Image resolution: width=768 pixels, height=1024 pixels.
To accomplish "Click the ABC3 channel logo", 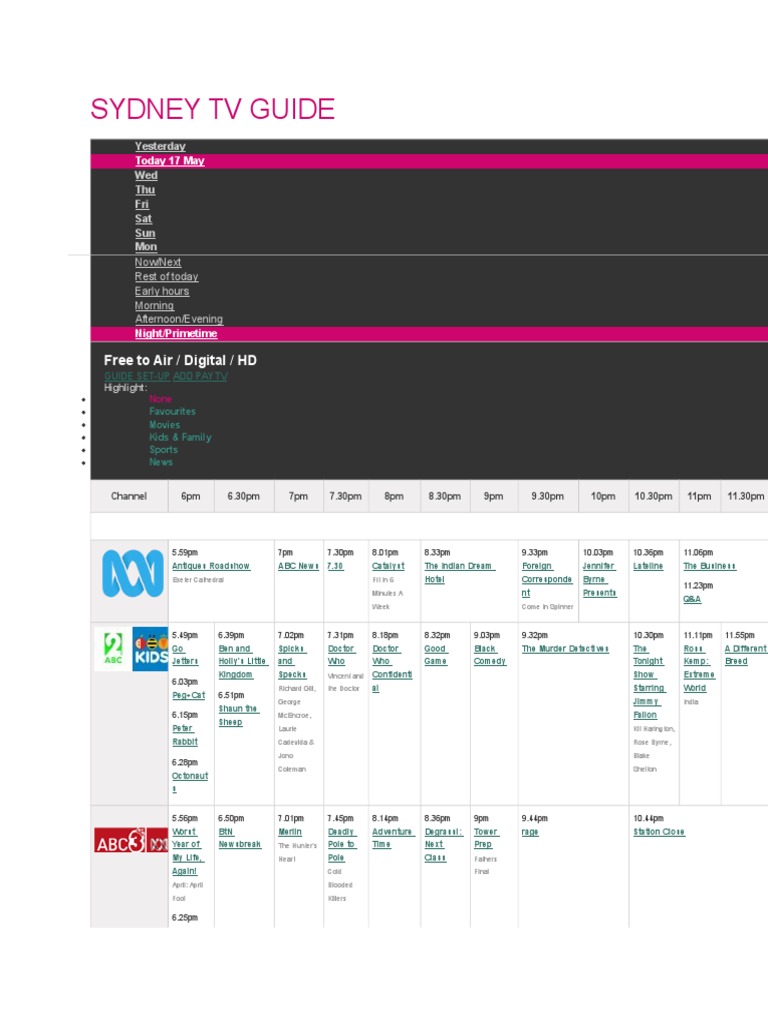I will pos(121,842).
